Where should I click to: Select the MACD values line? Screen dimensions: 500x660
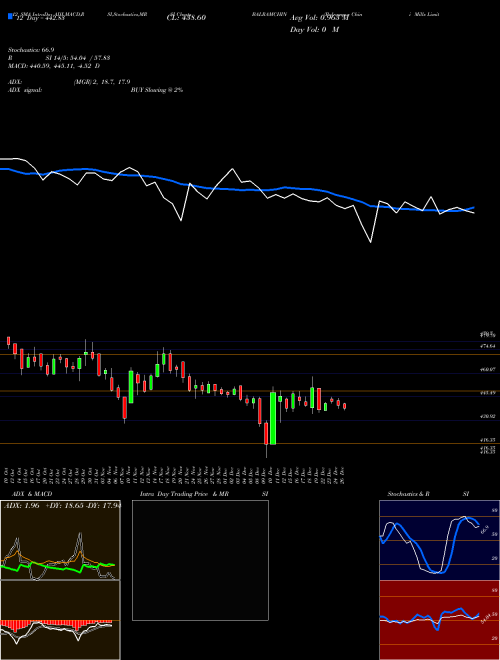[x=54, y=66]
